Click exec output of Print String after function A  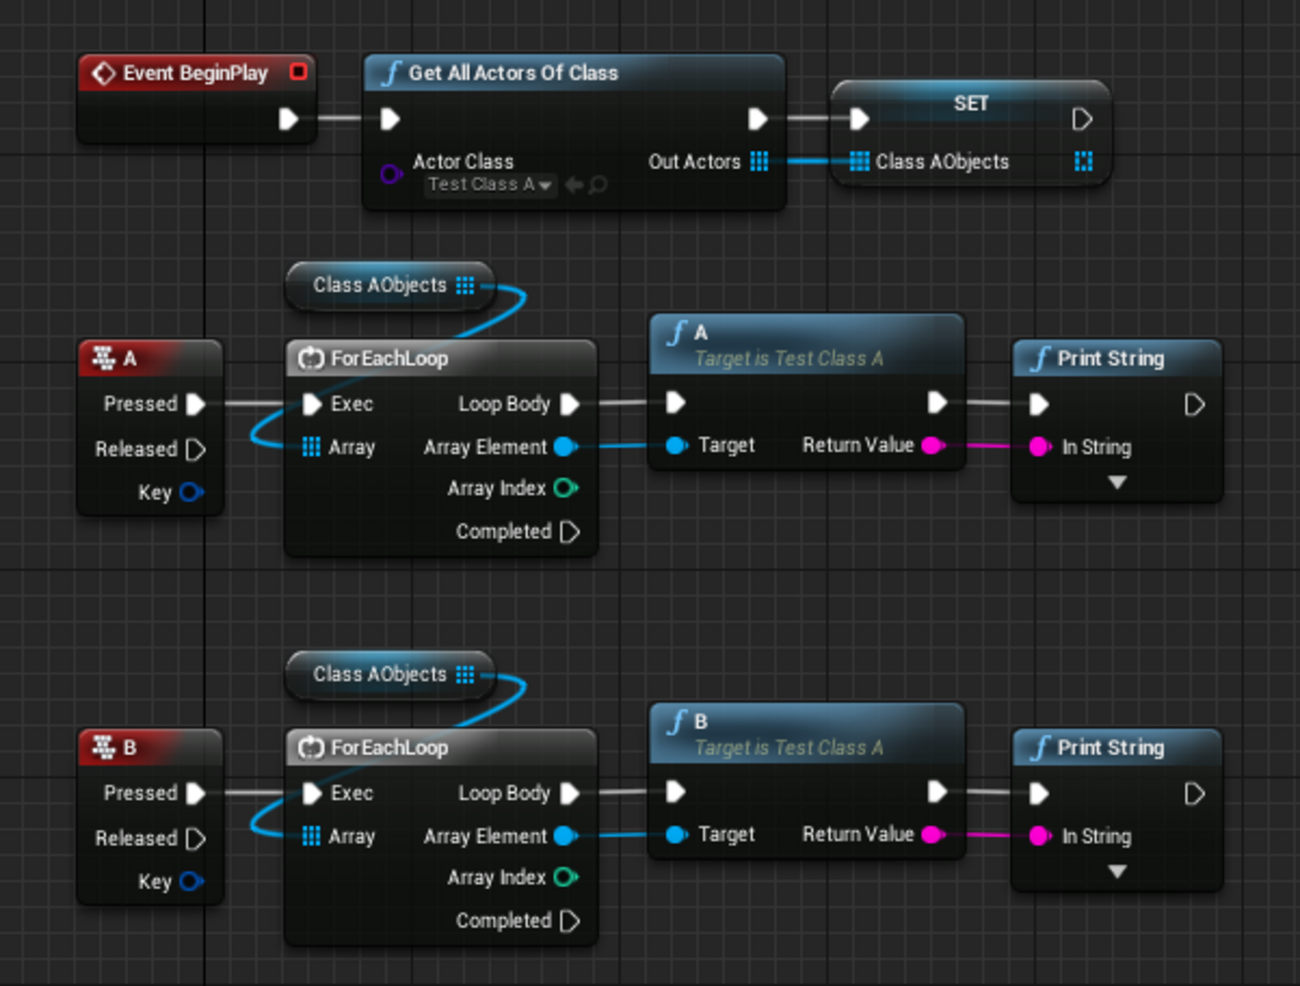[x=1194, y=404]
